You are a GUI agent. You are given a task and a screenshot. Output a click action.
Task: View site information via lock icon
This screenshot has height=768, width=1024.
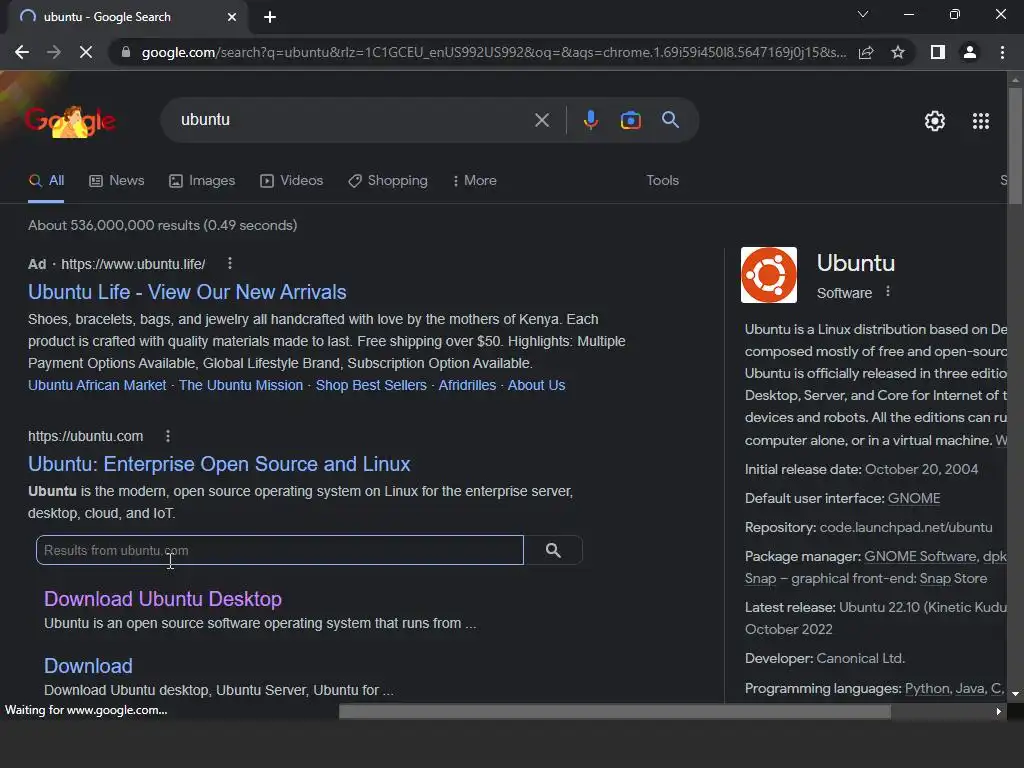pos(126,52)
